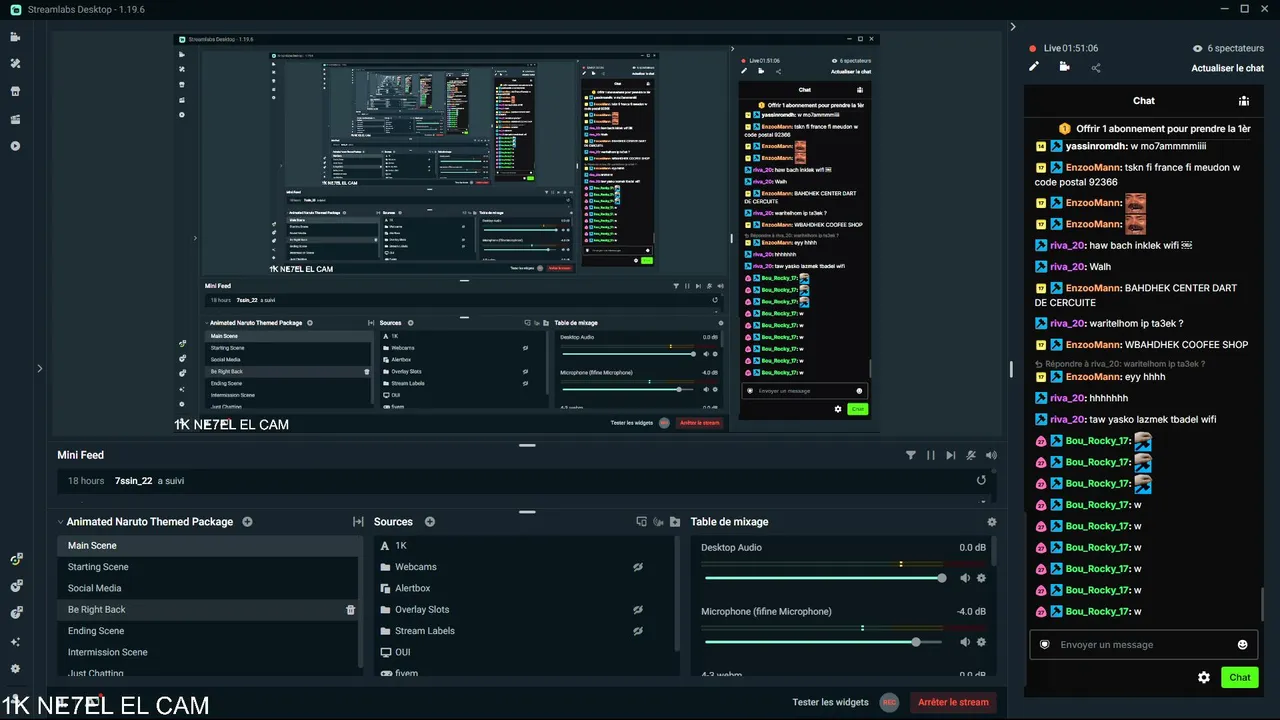Open the scene transitions icon
Image resolution: width=1280 pixels, height=720 pixels.
click(x=358, y=522)
